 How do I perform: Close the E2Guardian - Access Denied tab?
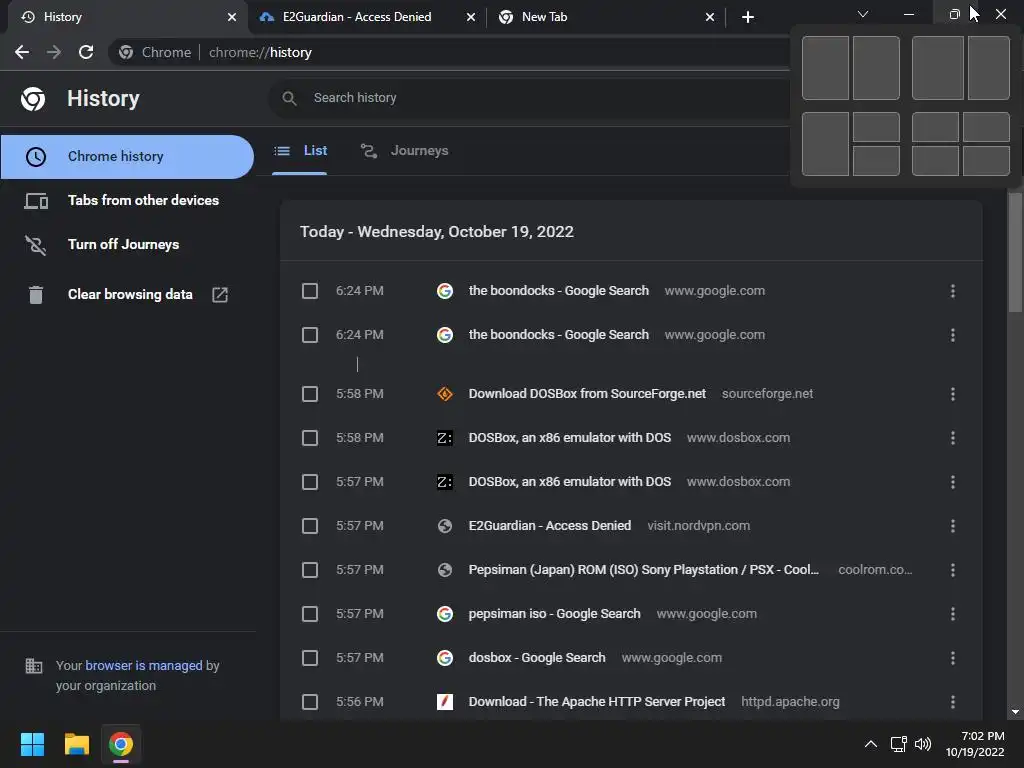pyautogui.click(x=471, y=17)
